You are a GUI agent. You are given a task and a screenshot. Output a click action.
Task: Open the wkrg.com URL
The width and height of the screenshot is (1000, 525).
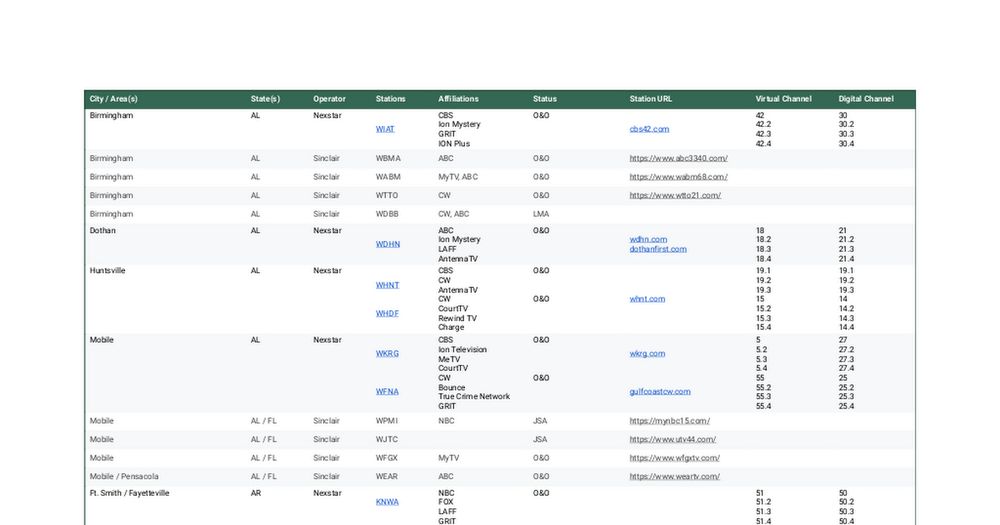647,354
